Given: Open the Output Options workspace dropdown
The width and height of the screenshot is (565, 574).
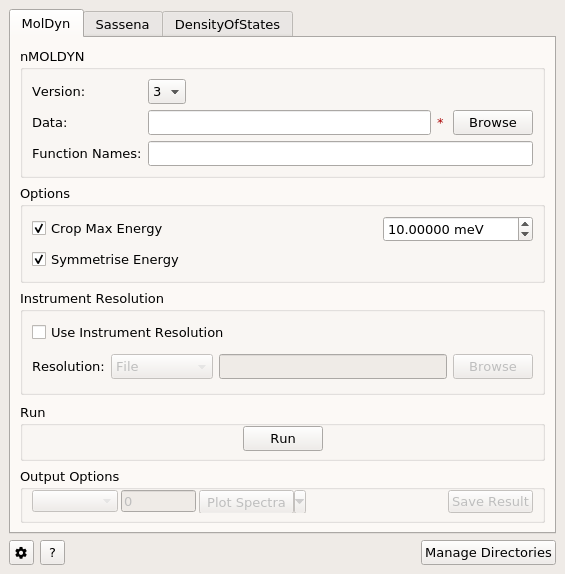Looking at the screenshot, I should [x=75, y=501].
